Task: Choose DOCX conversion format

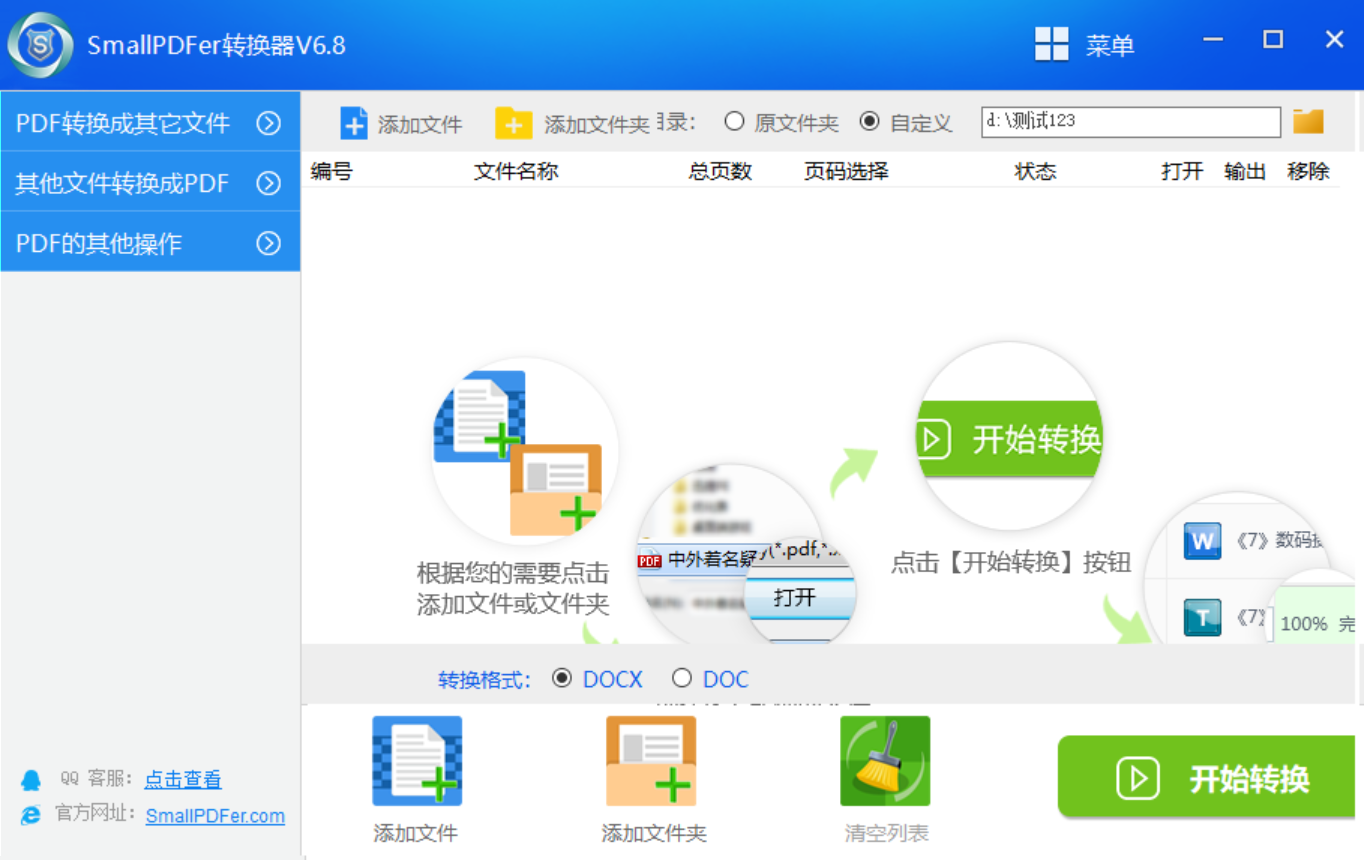Action: coord(597,679)
